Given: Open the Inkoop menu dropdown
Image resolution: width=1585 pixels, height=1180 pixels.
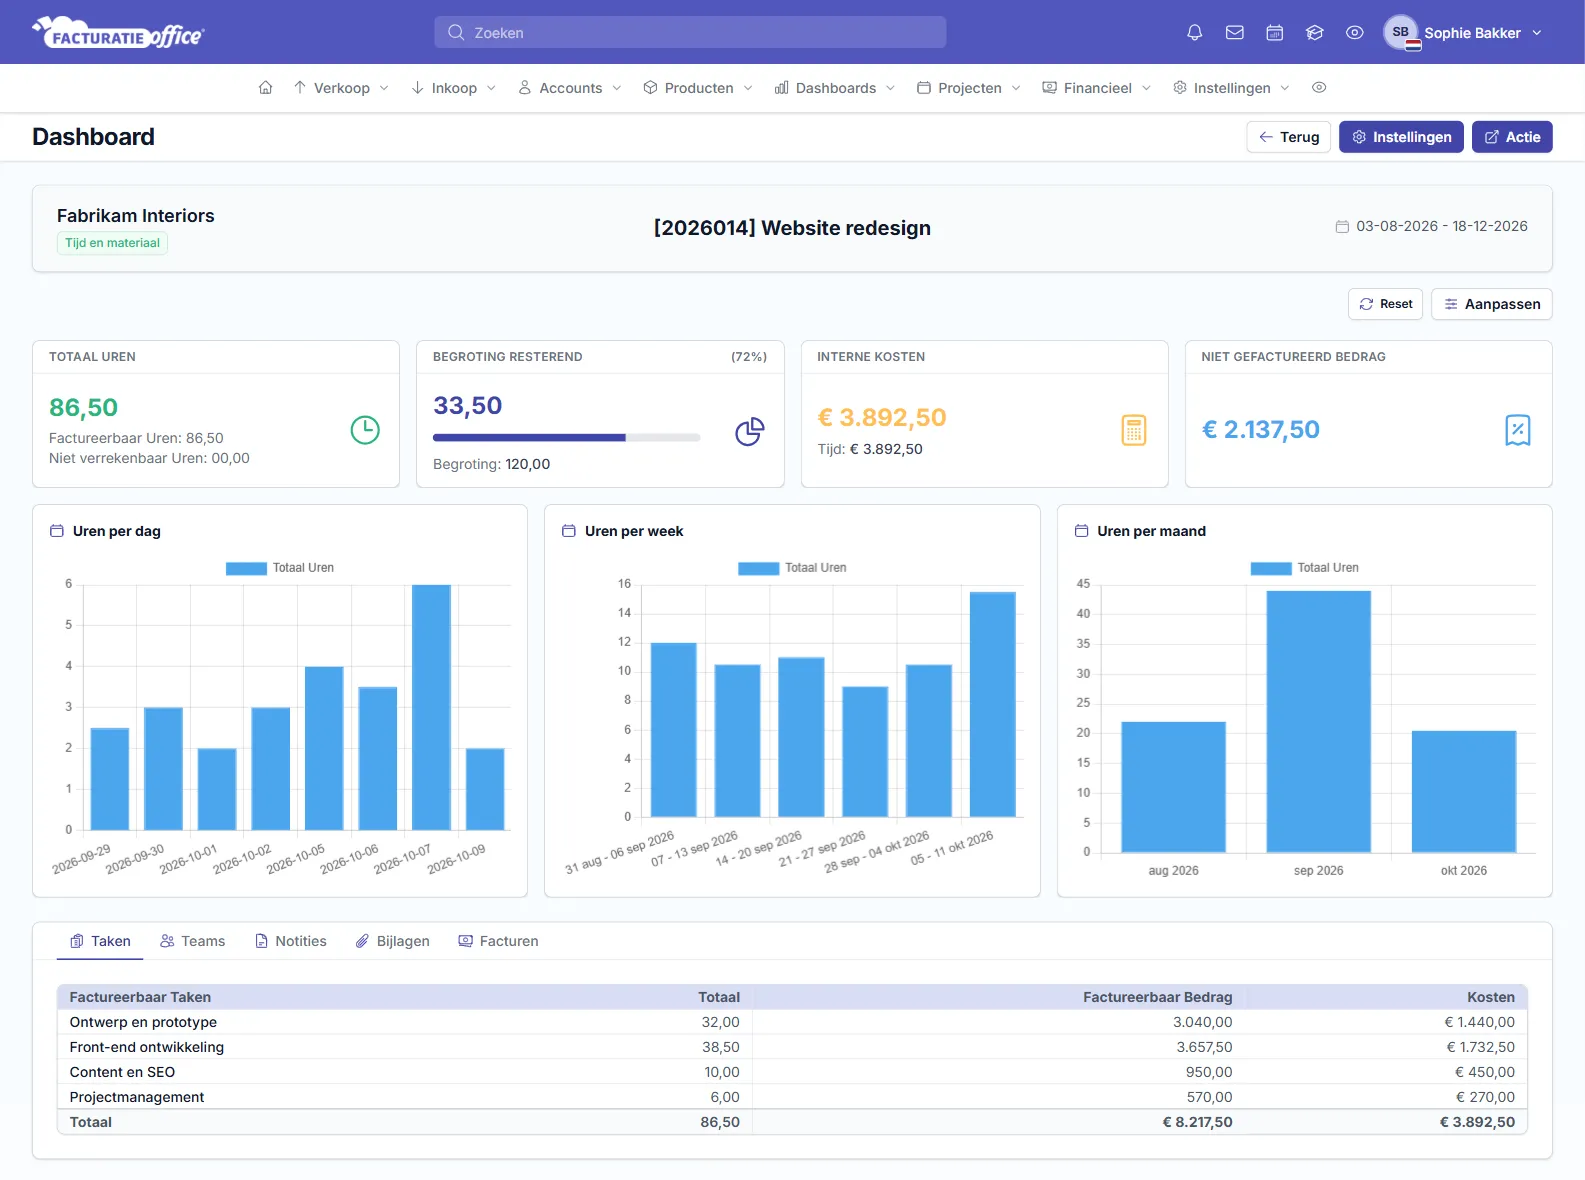Looking at the screenshot, I should 454,88.
